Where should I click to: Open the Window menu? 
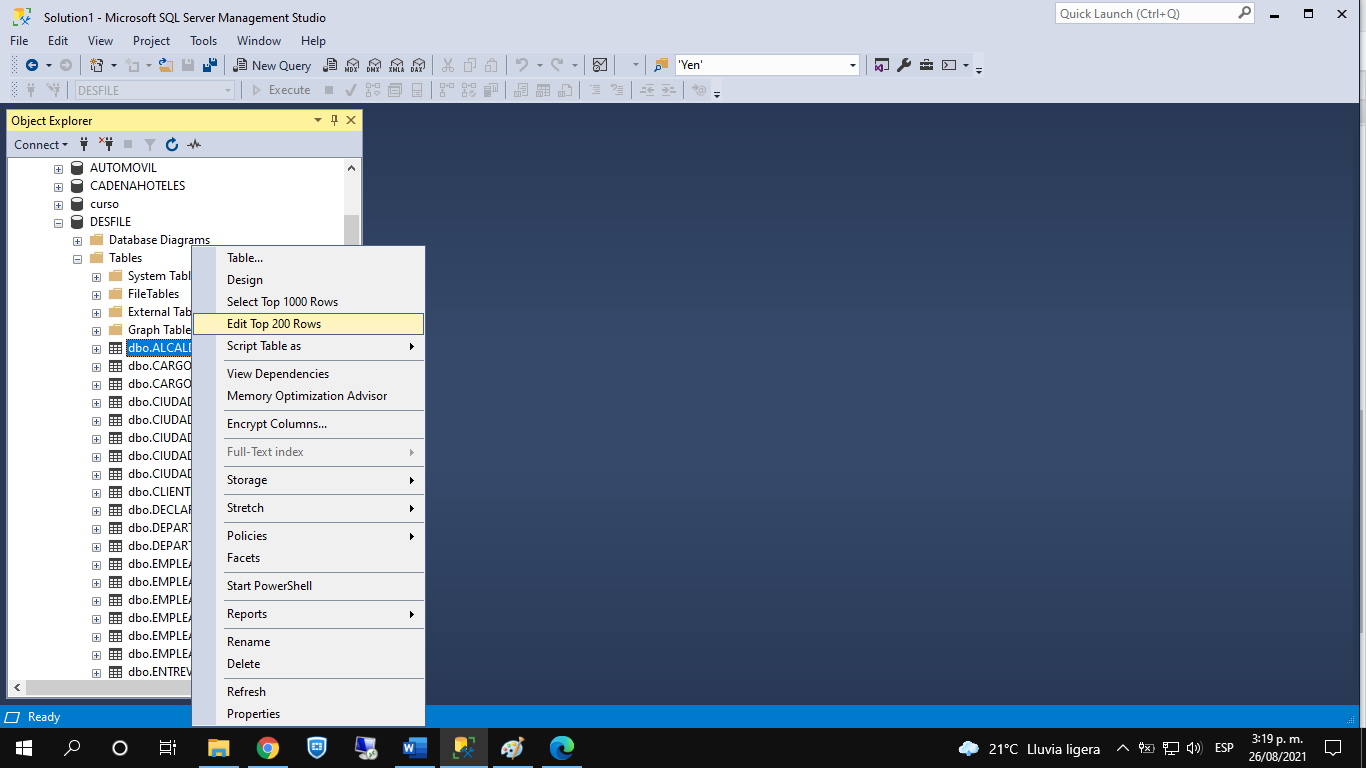point(259,41)
